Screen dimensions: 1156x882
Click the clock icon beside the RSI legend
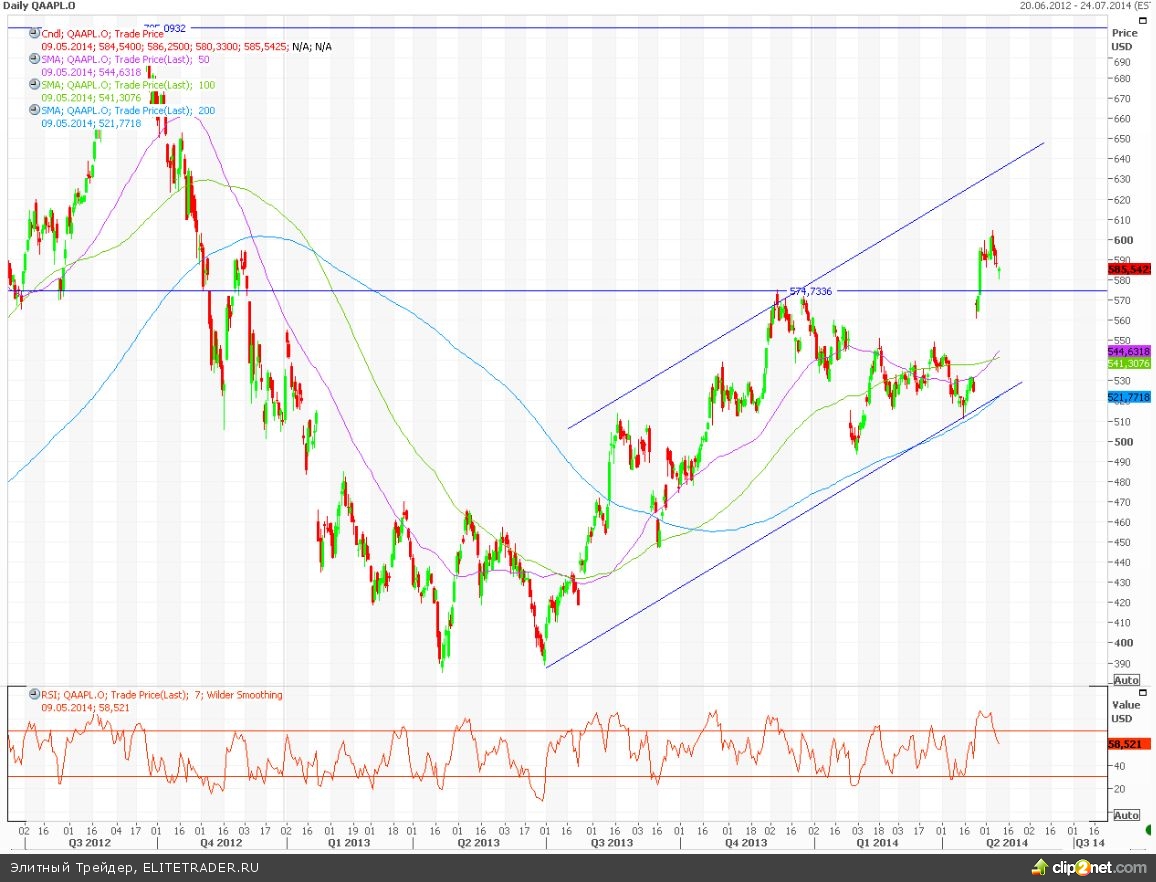[35, 695]
